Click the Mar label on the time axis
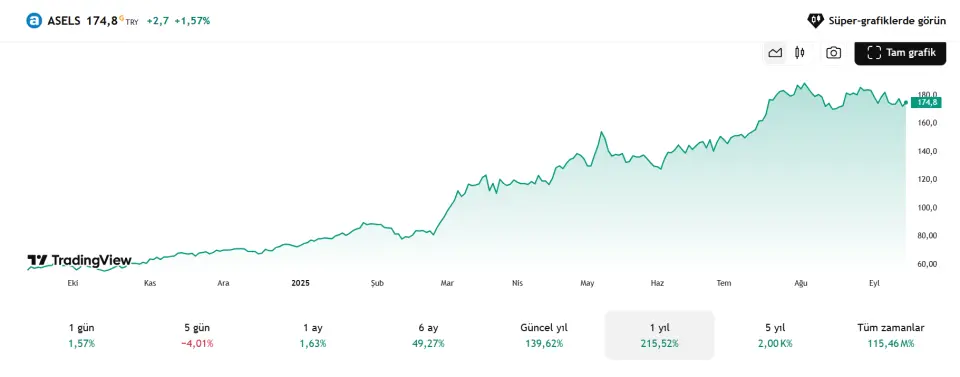 coord(448,283)
